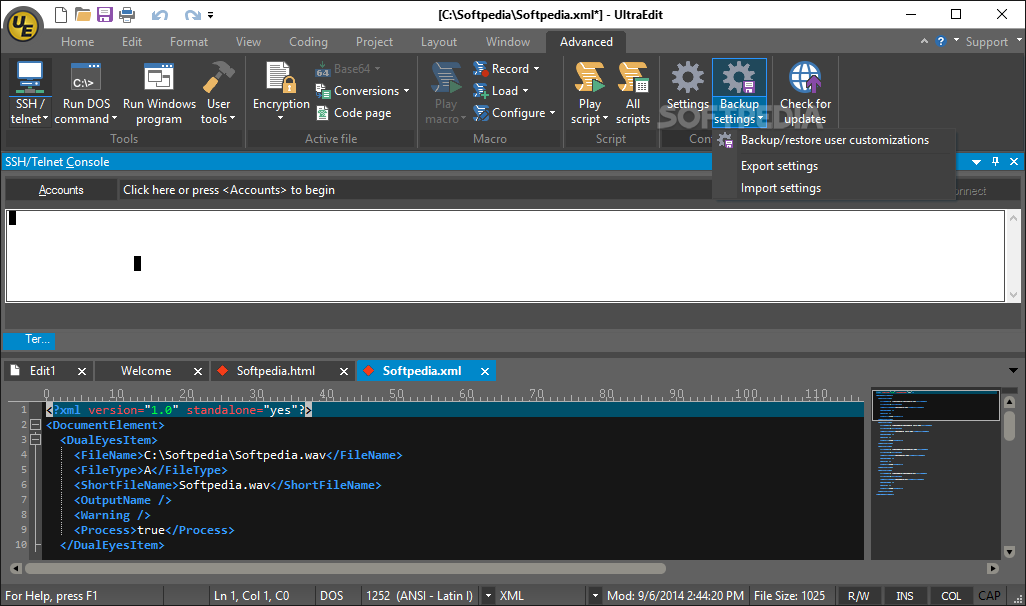Click the blue help question mark icon
The image size is (1026, 606).
(x=940, y=41)
